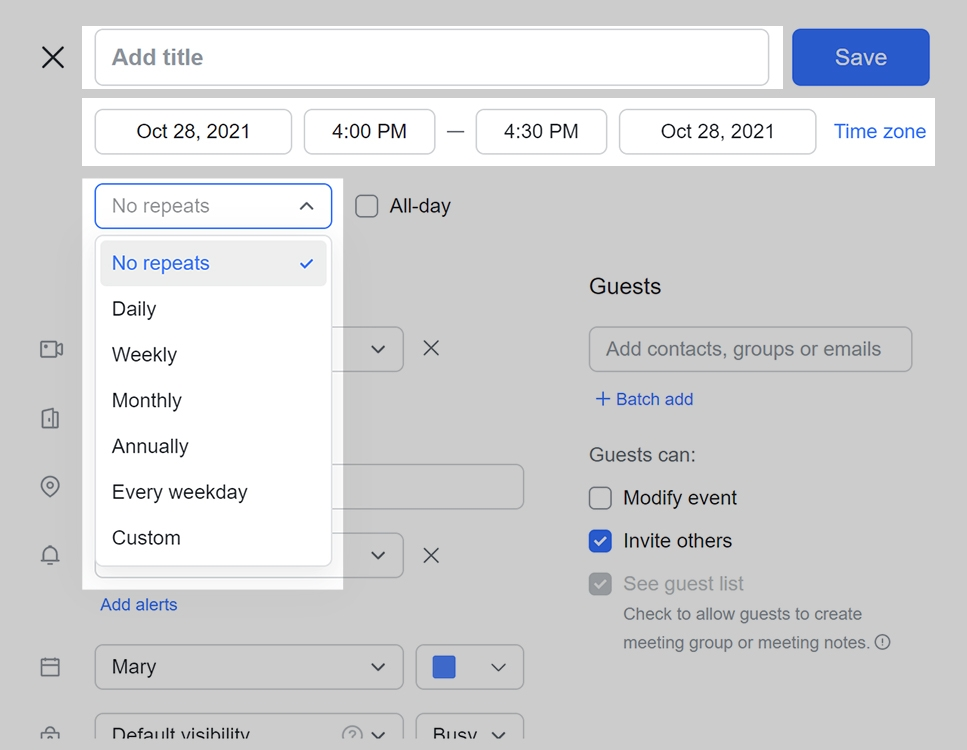Click the briefcase icon at sidebar bottom
The height and width of the screenshot is (750, 967).
pyautogui.click(x=50, y=735)
